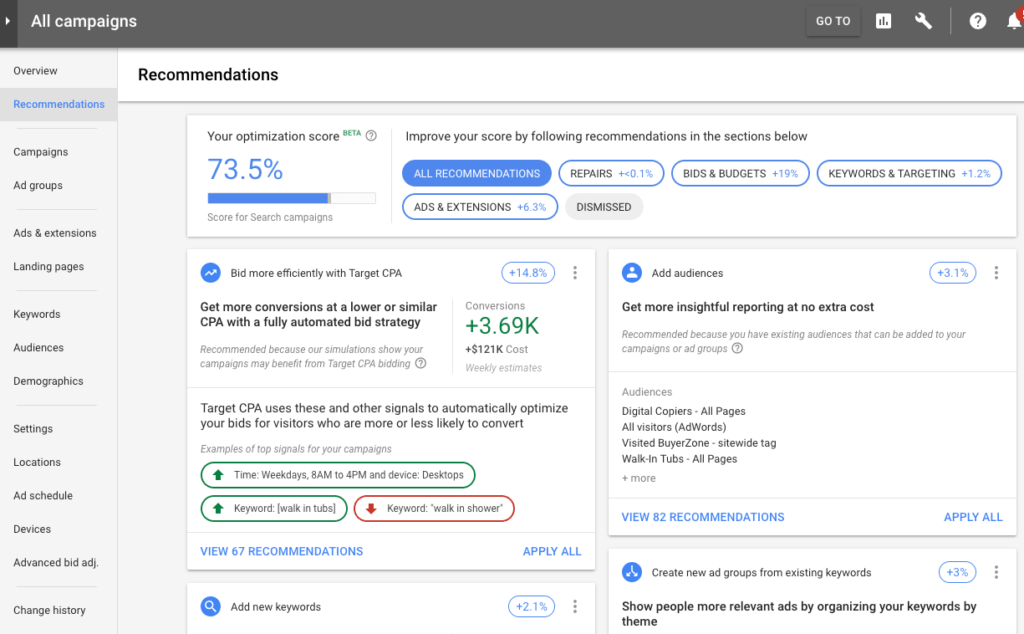The height and width of the screenshot is (634, 1024).
Task: Select the Add audiences person icon
Action: click(x=631, y=272)
